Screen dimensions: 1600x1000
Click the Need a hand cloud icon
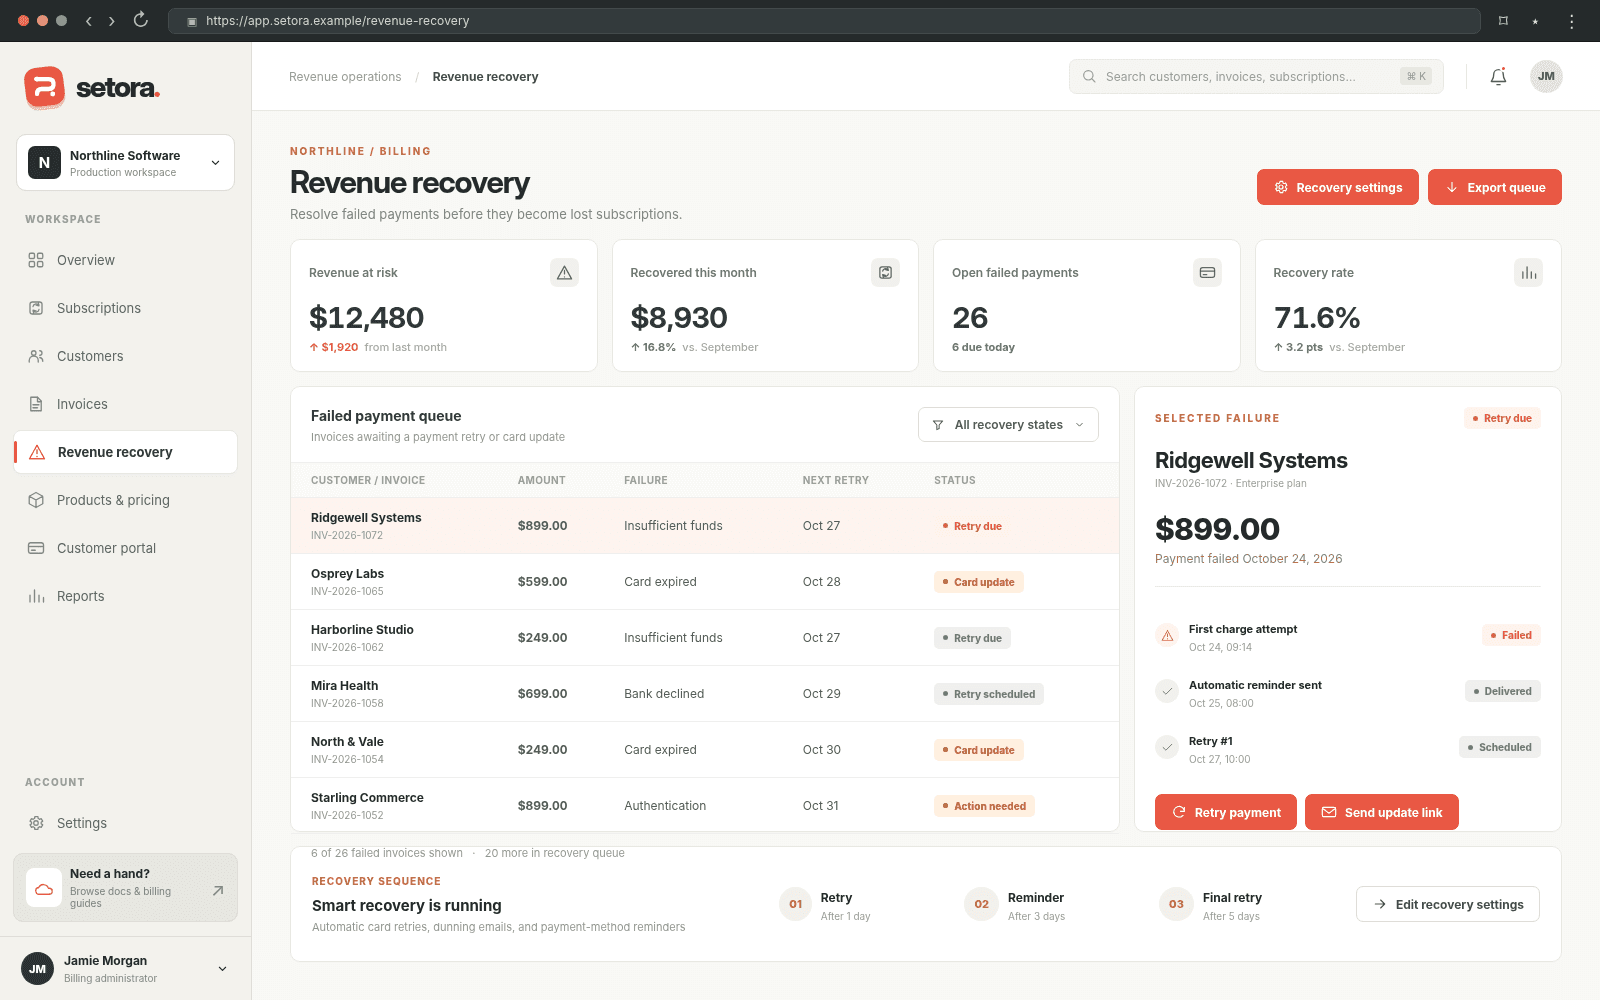tap(44, 888)
